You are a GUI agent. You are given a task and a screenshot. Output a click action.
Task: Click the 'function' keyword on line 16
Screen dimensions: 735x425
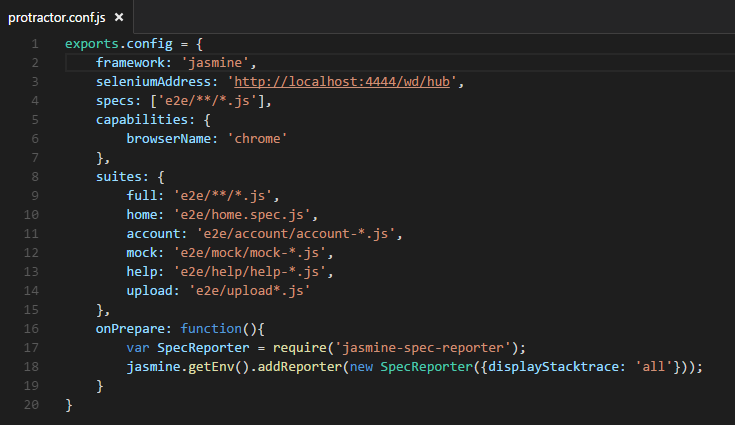pyautogui.click(x=211, y=328)
